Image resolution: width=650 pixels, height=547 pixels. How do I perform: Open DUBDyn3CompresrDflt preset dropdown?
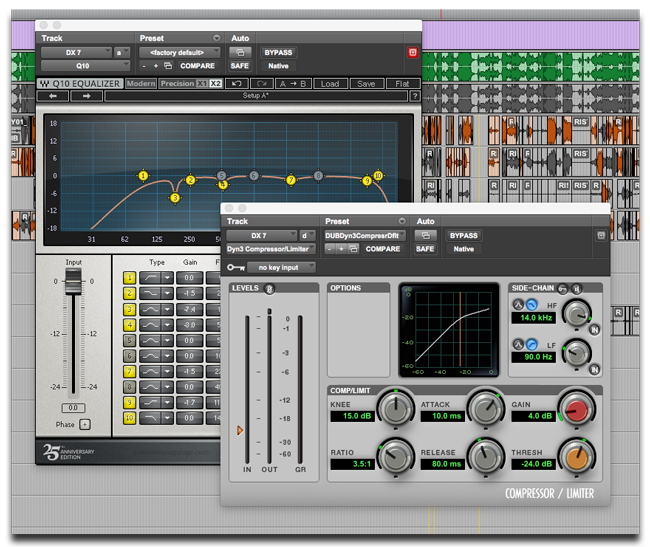click(x=365, y=236)
